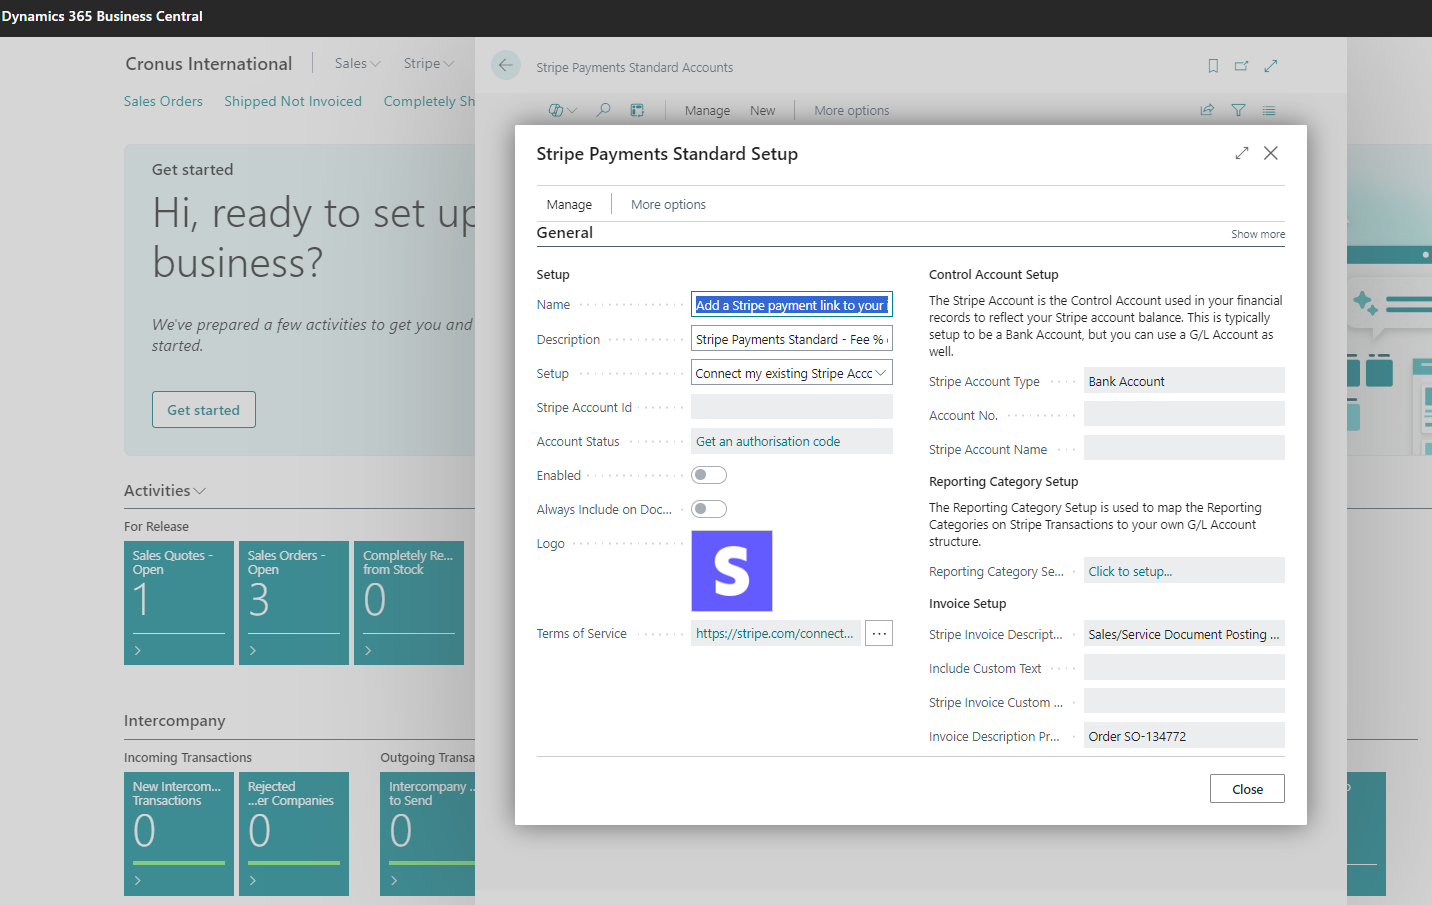Expand the Sales menu in navigation
The width and height of the screenshot is (1432, 905).
pyautogui.click(x=357, y=63)
